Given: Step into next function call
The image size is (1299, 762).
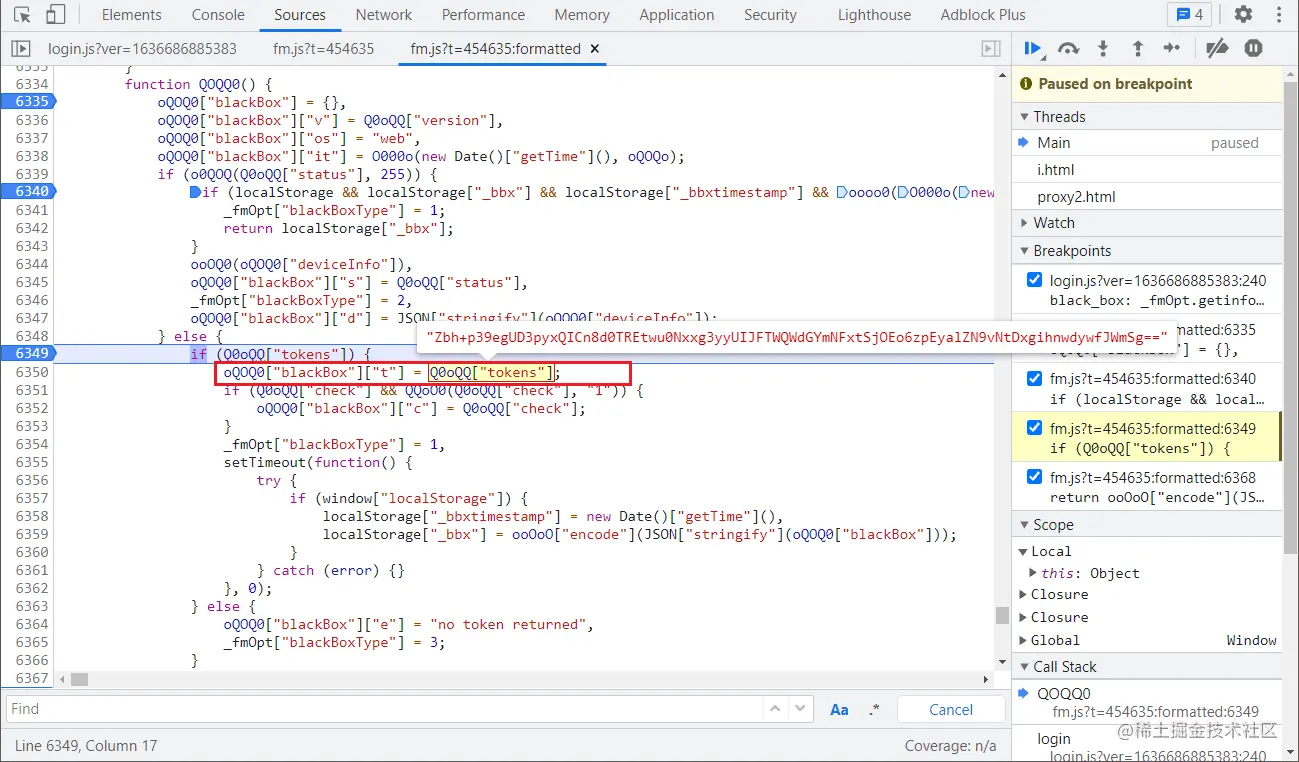Looking at the screenshot, I should [x=1103, y=48].
